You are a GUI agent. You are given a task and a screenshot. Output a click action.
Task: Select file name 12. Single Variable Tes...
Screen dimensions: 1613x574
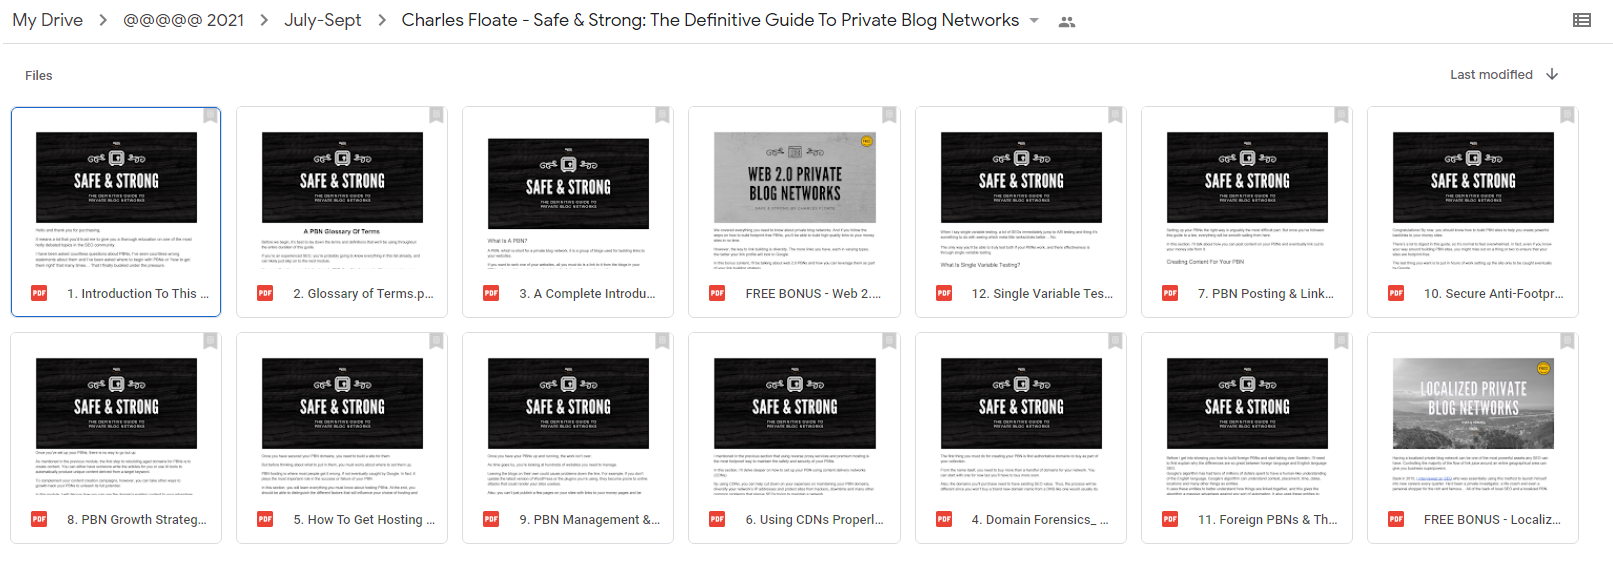coord(1042,293)
